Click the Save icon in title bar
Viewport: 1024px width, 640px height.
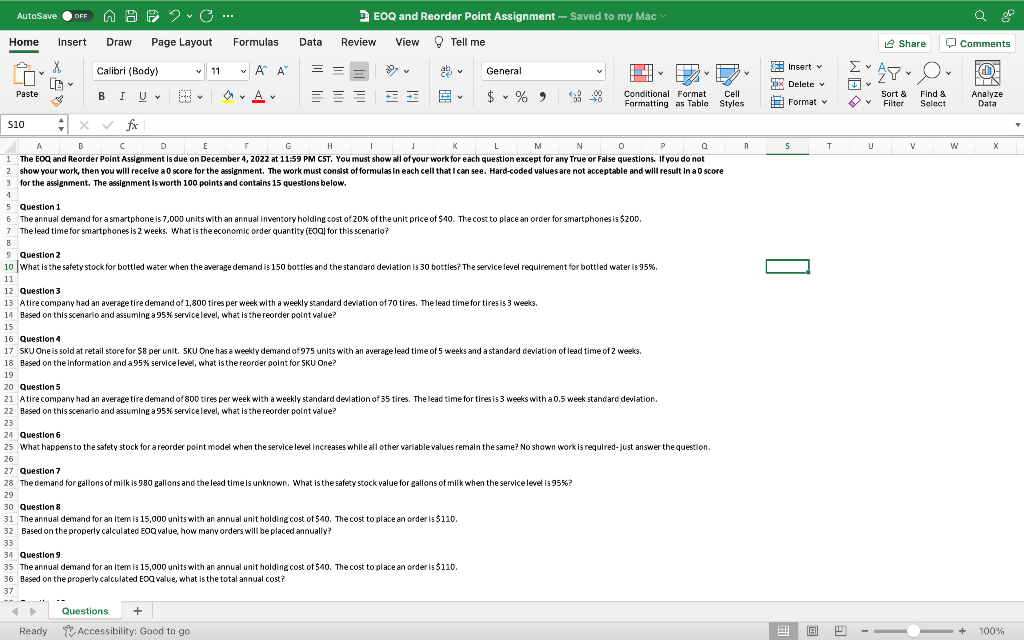click(x=131, y=16)
